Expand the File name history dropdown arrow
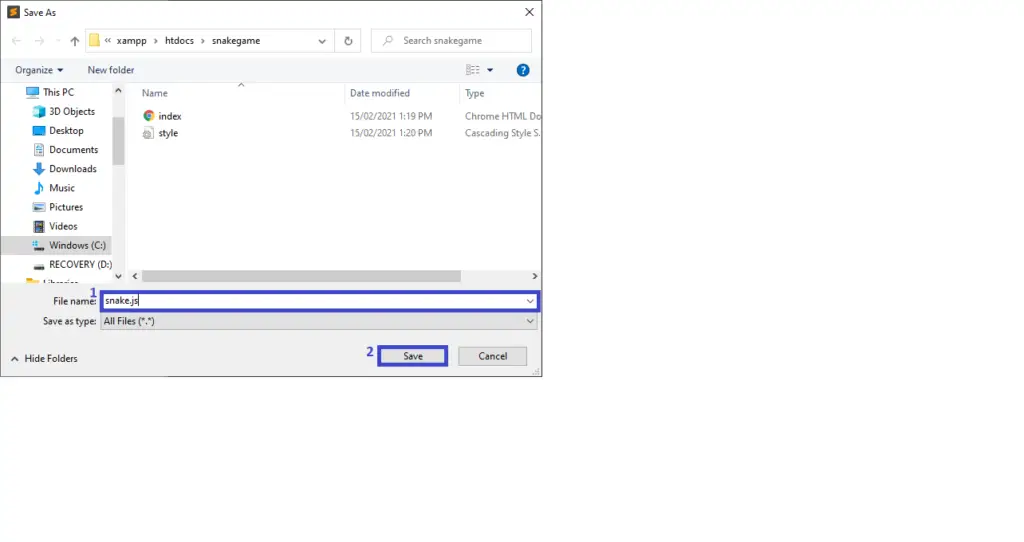This screenshot has width=1024, height=542. click(x=530, y=301)
